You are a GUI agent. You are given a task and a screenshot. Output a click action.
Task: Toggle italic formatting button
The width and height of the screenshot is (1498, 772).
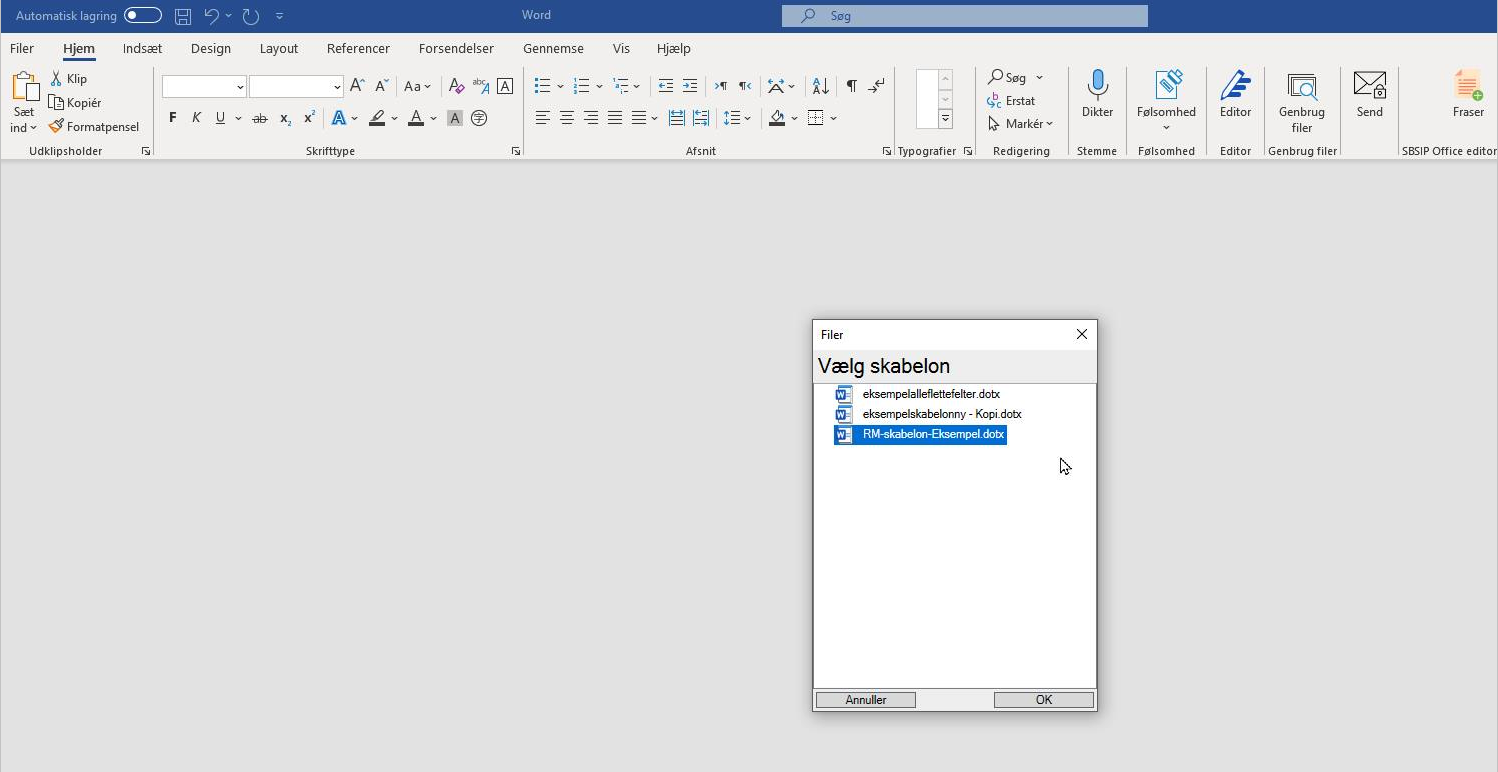196,118
